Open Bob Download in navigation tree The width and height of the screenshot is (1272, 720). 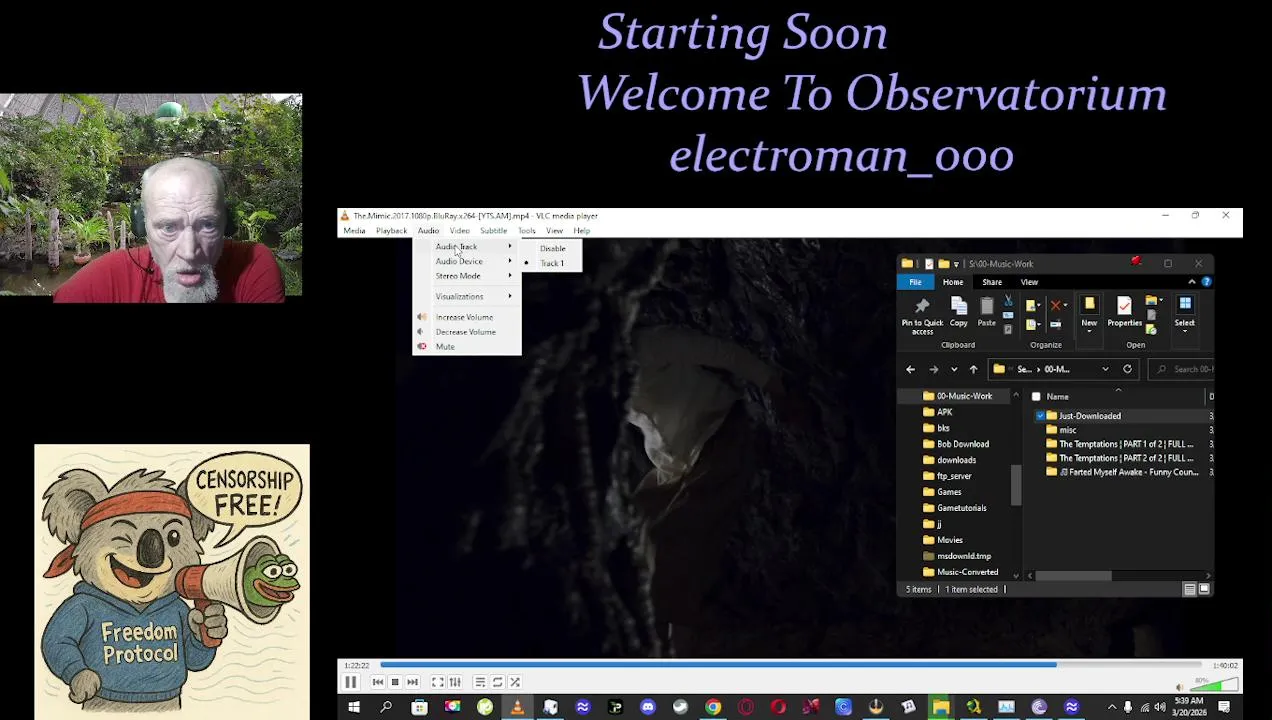click(955, 444)
